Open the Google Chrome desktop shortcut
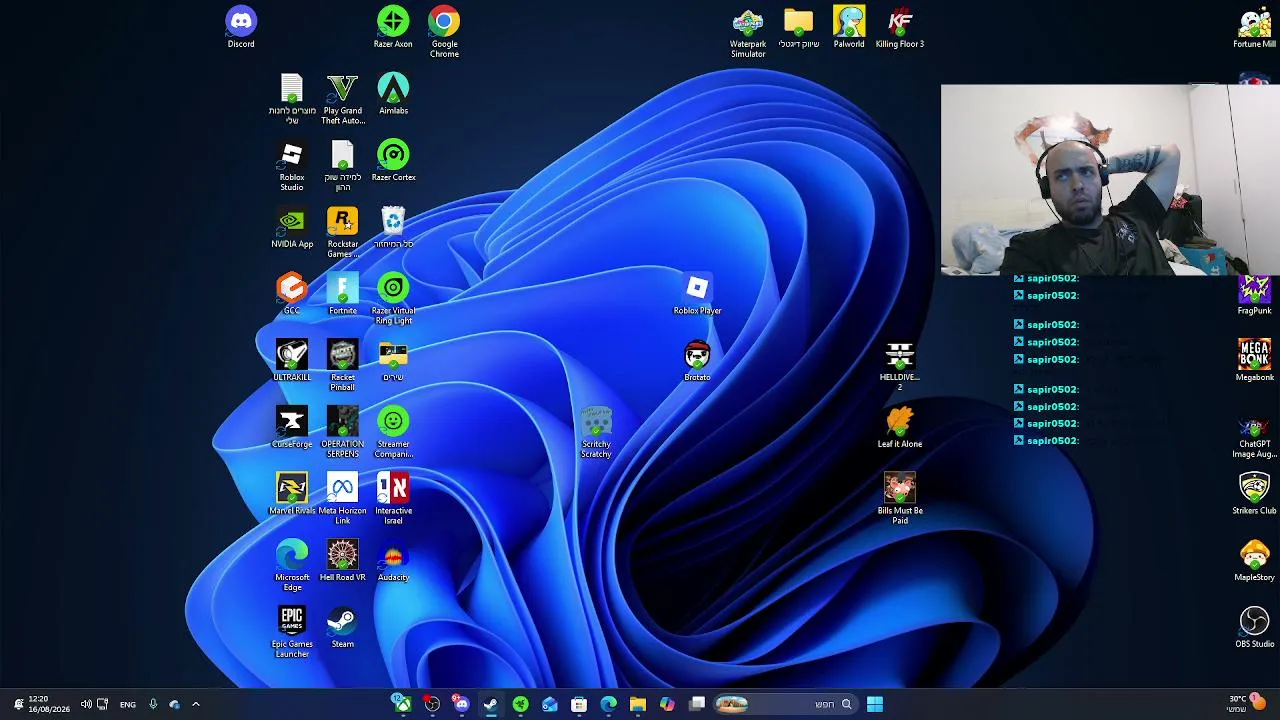 pyautogui.click(x=444, y=32)
